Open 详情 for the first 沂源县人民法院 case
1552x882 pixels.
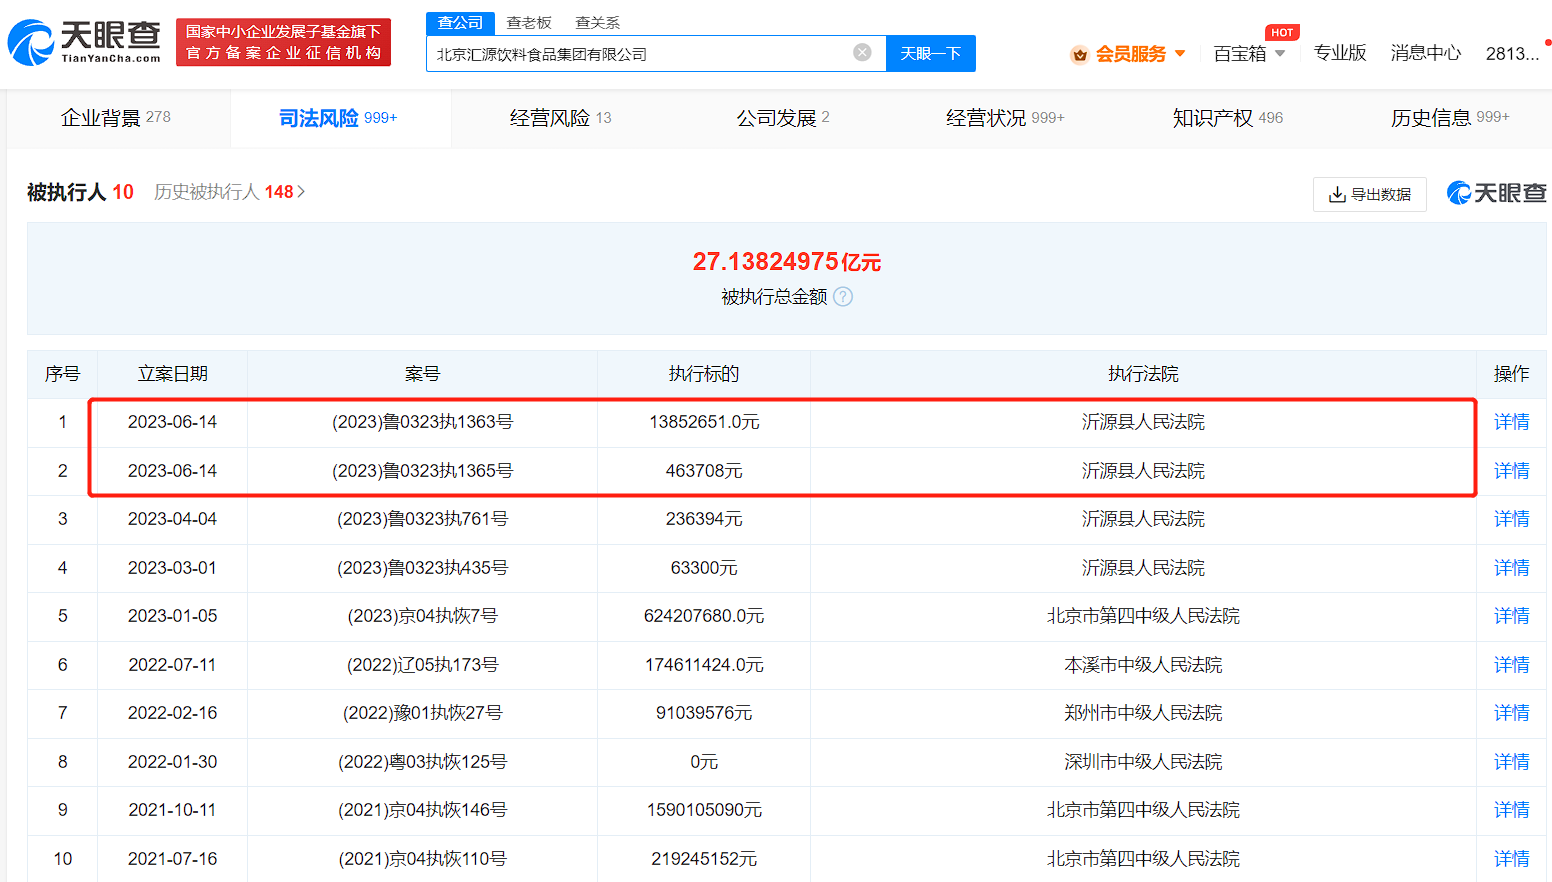(x=1510, y=421)
